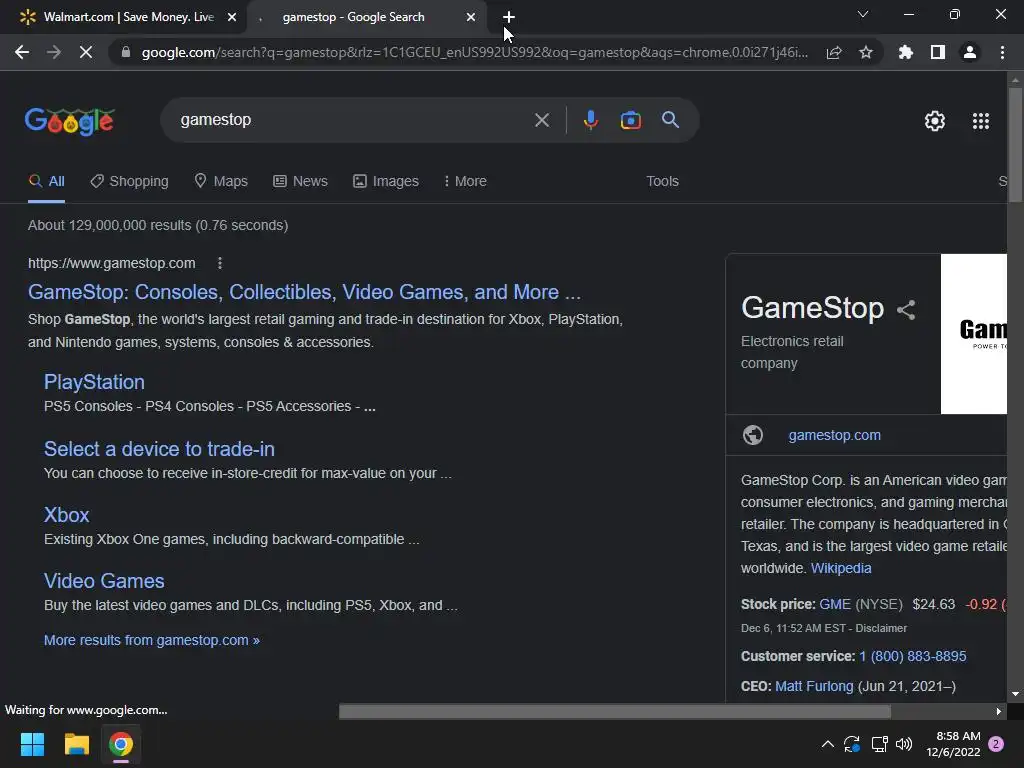Image resolution: width=1024 pixels, height=768 pixels.
Task: Open Select a device to trade-in link
Action: tap(159, 449)
